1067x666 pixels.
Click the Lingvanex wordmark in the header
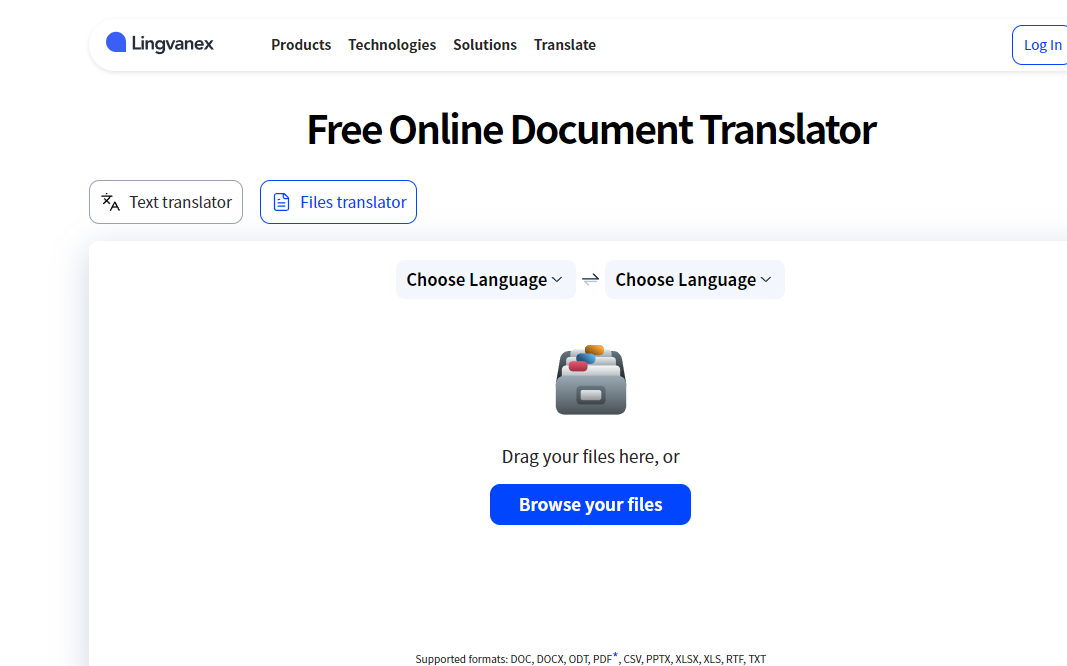point(172,44)
